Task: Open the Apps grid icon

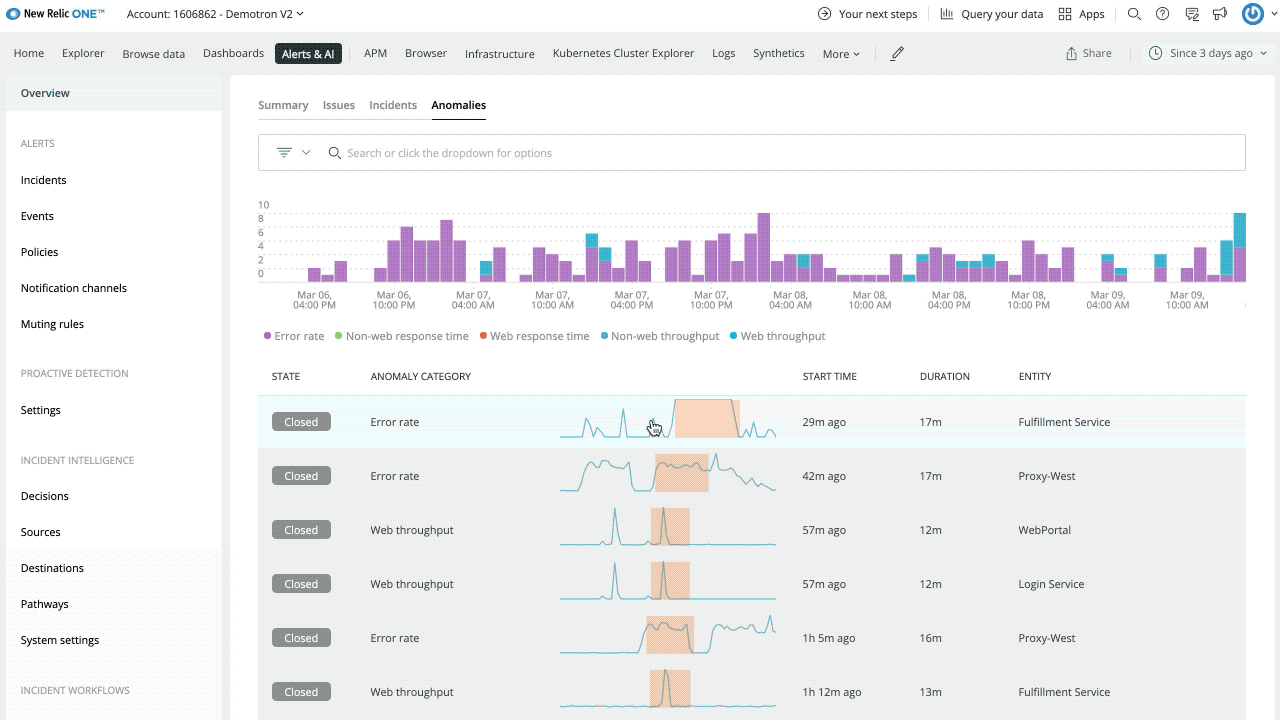Action: click(x=1065, y=14)
